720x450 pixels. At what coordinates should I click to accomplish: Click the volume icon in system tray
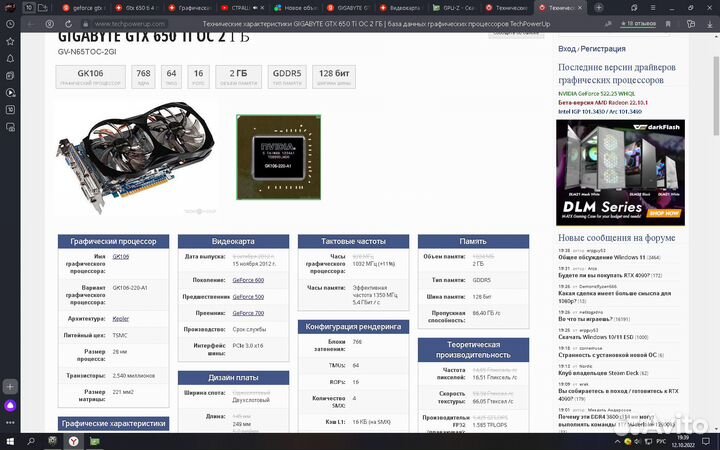[638, 442]
